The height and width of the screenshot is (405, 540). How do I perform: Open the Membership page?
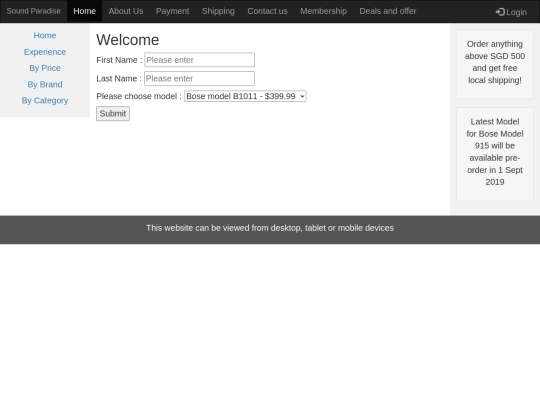tap(323, 11)
